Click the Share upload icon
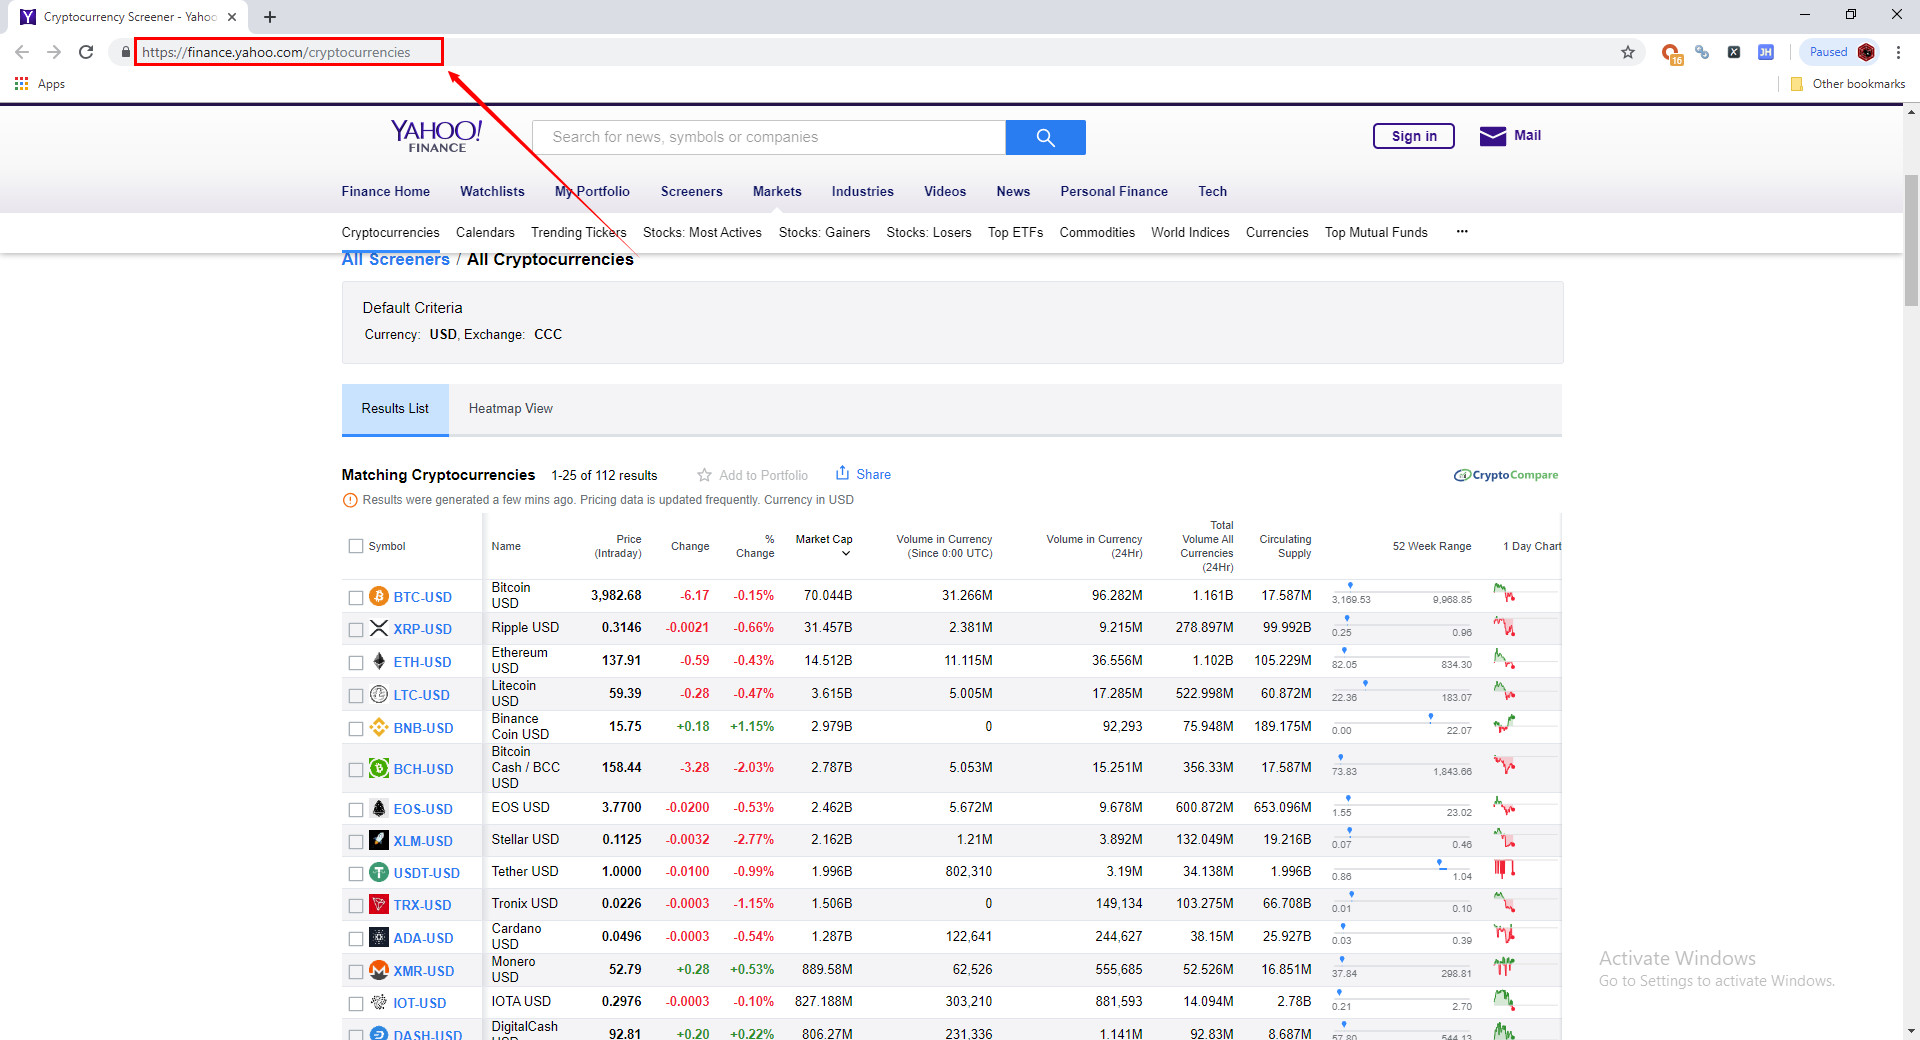 842,473
